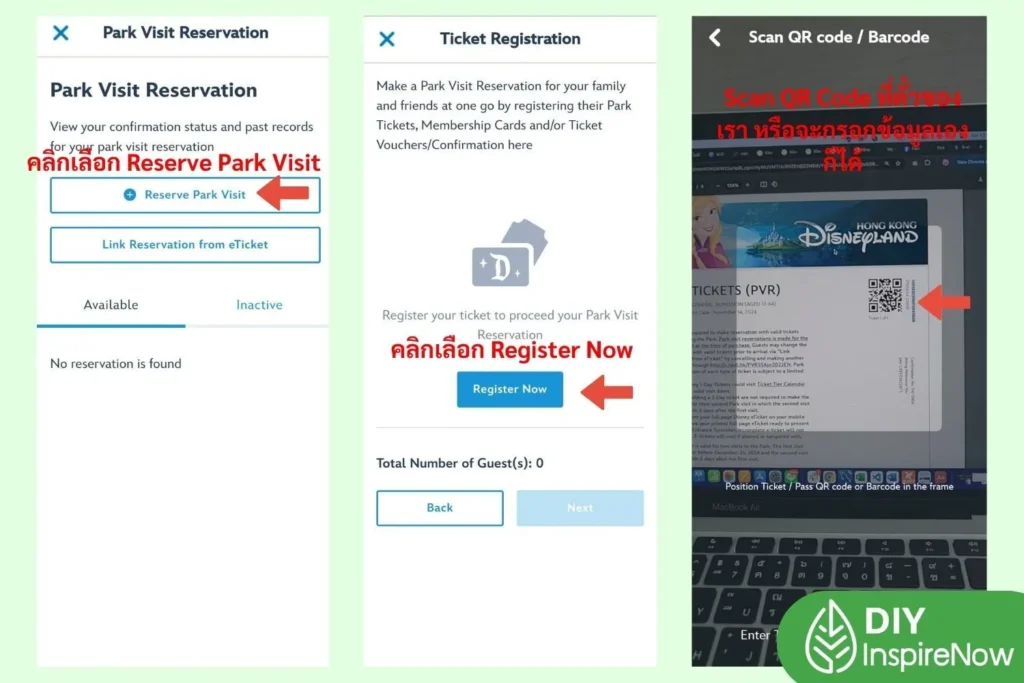
Task: Click the Back button
Action: tap(440, 508)
